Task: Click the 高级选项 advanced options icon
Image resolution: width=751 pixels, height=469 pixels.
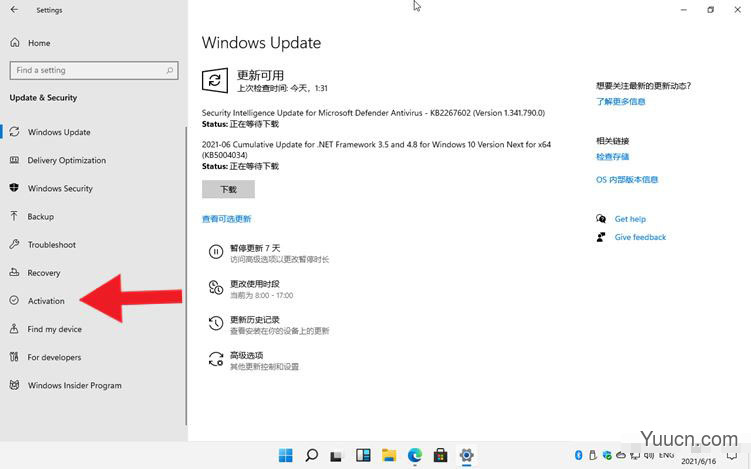Action: 216,359
